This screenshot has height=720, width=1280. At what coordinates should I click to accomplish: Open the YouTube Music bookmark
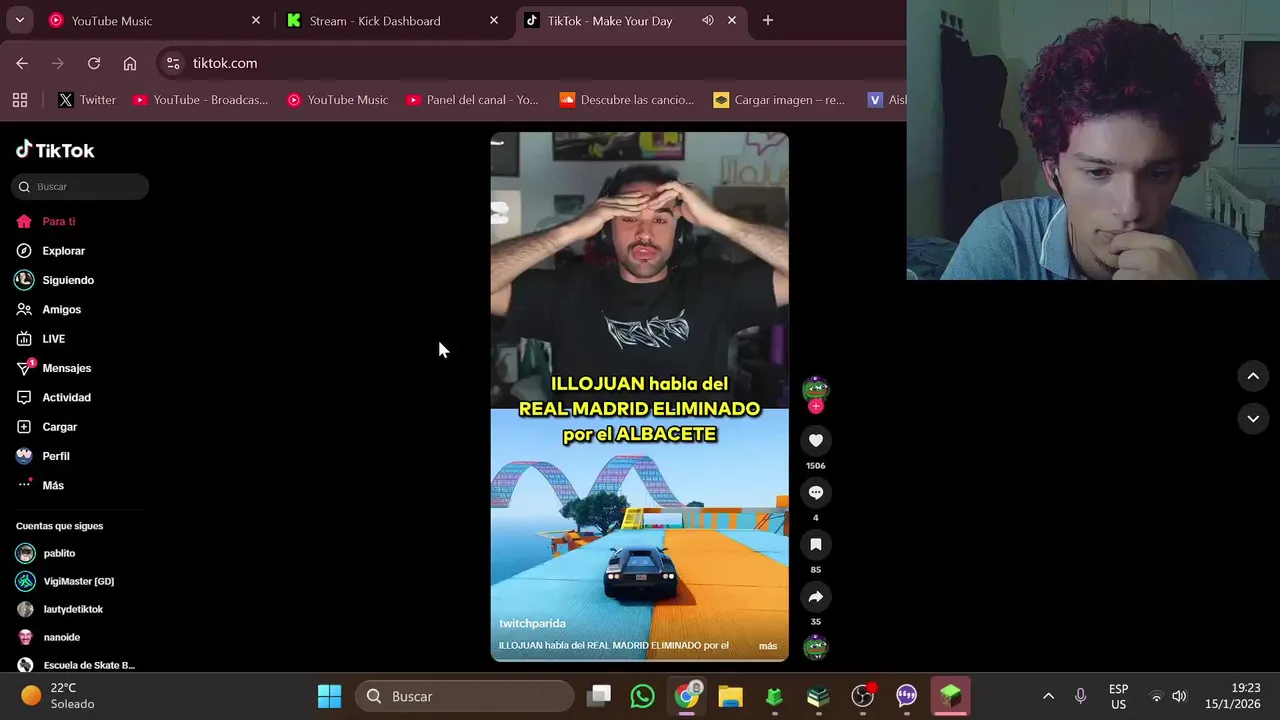[338, 100]
